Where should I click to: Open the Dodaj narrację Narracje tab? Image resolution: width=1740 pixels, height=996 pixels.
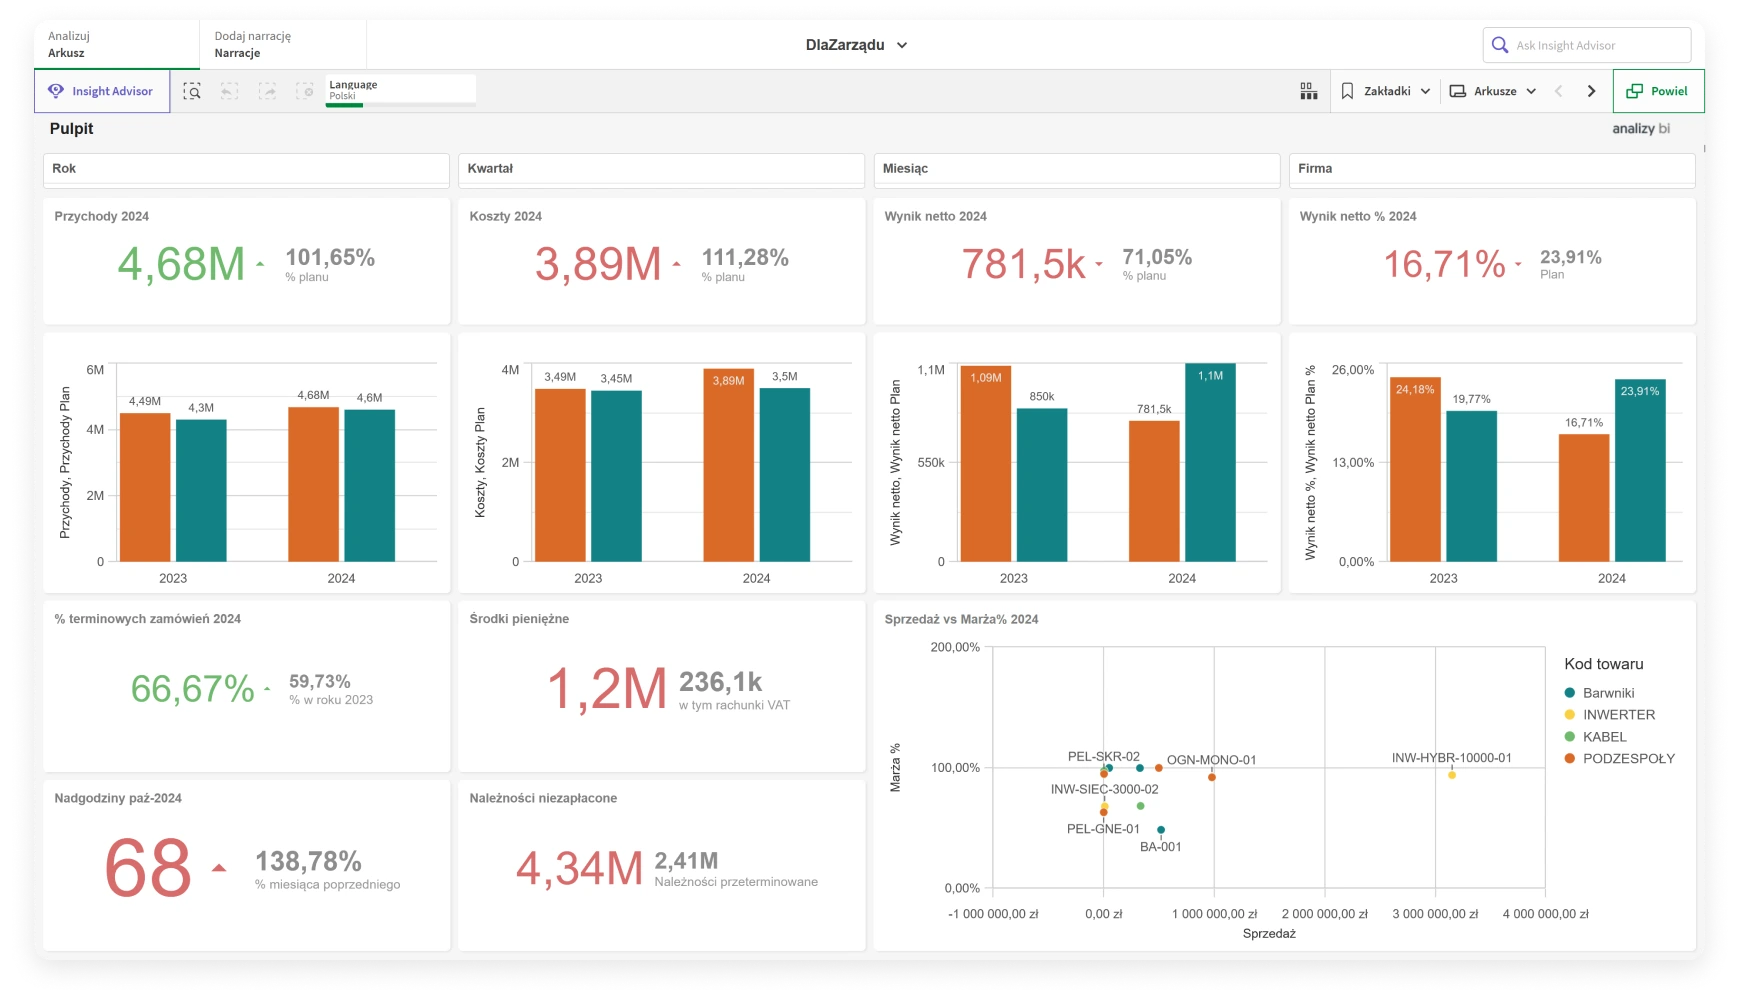tap(282, 45)
